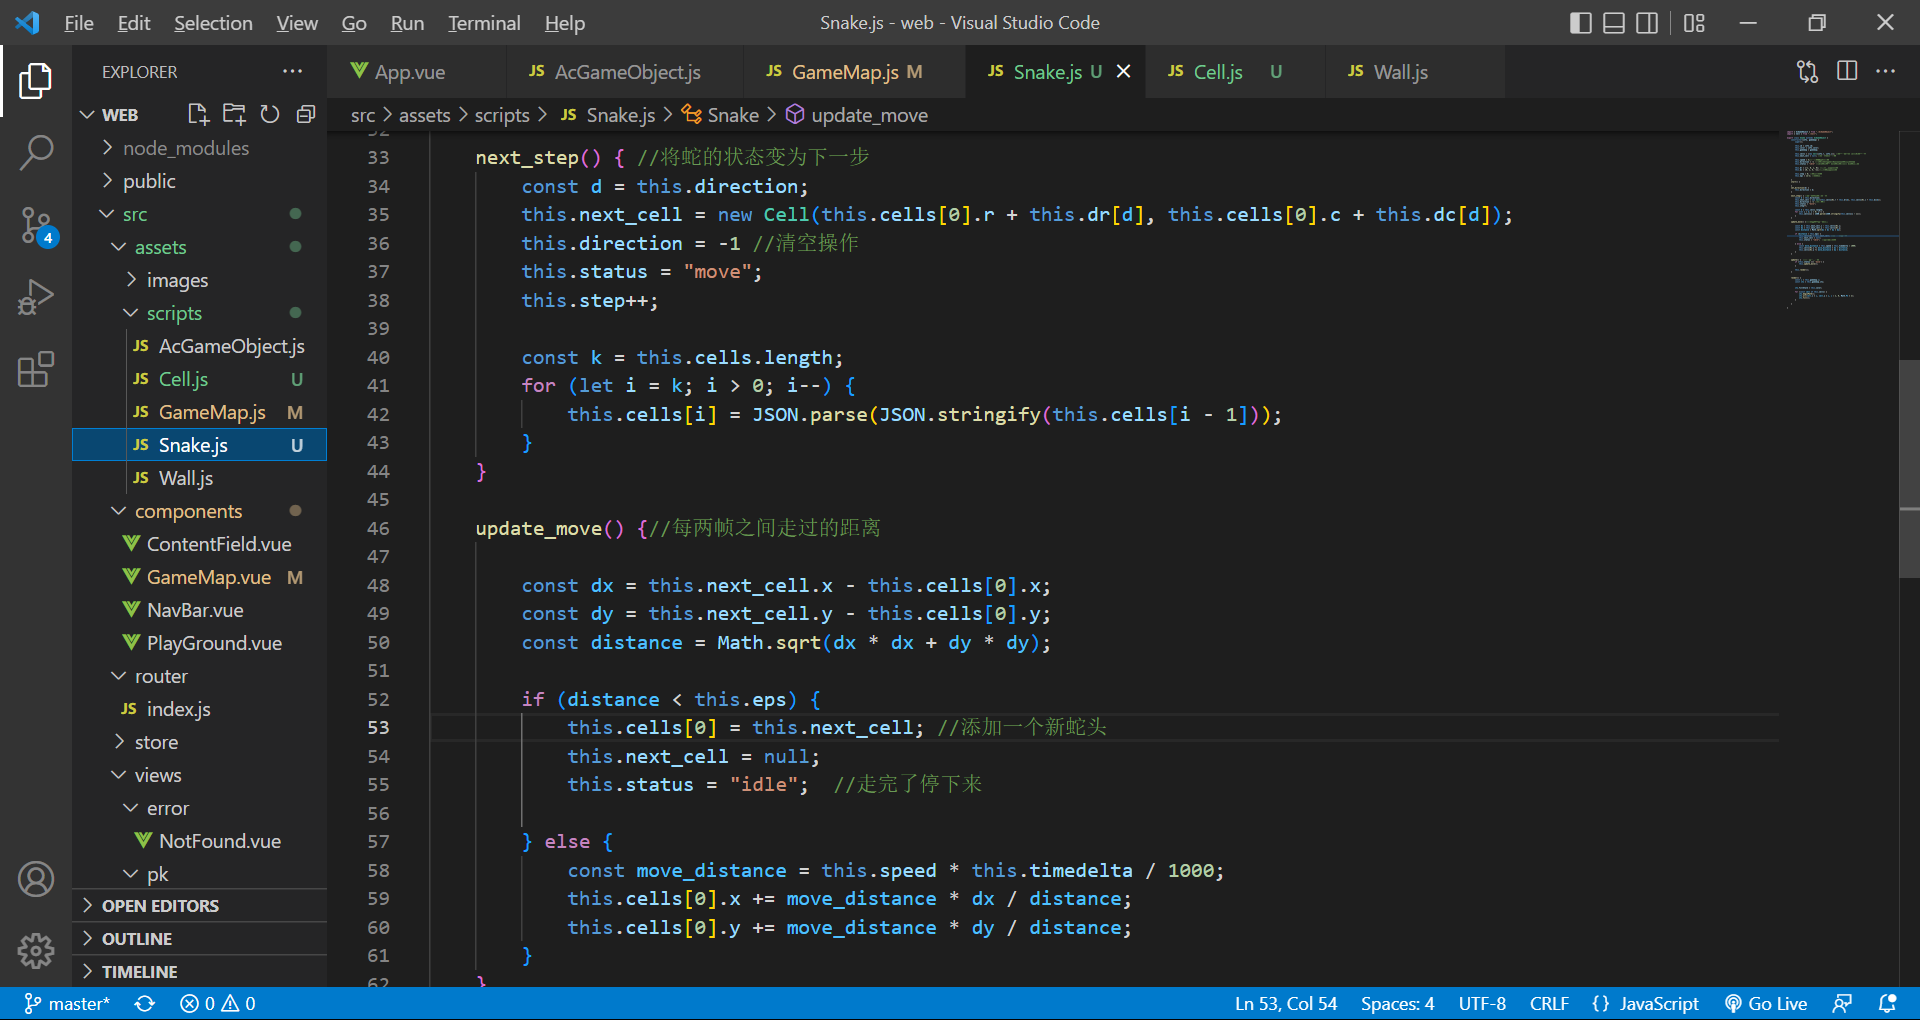Open errors and warnings problems indicator

coord(218,1003)
